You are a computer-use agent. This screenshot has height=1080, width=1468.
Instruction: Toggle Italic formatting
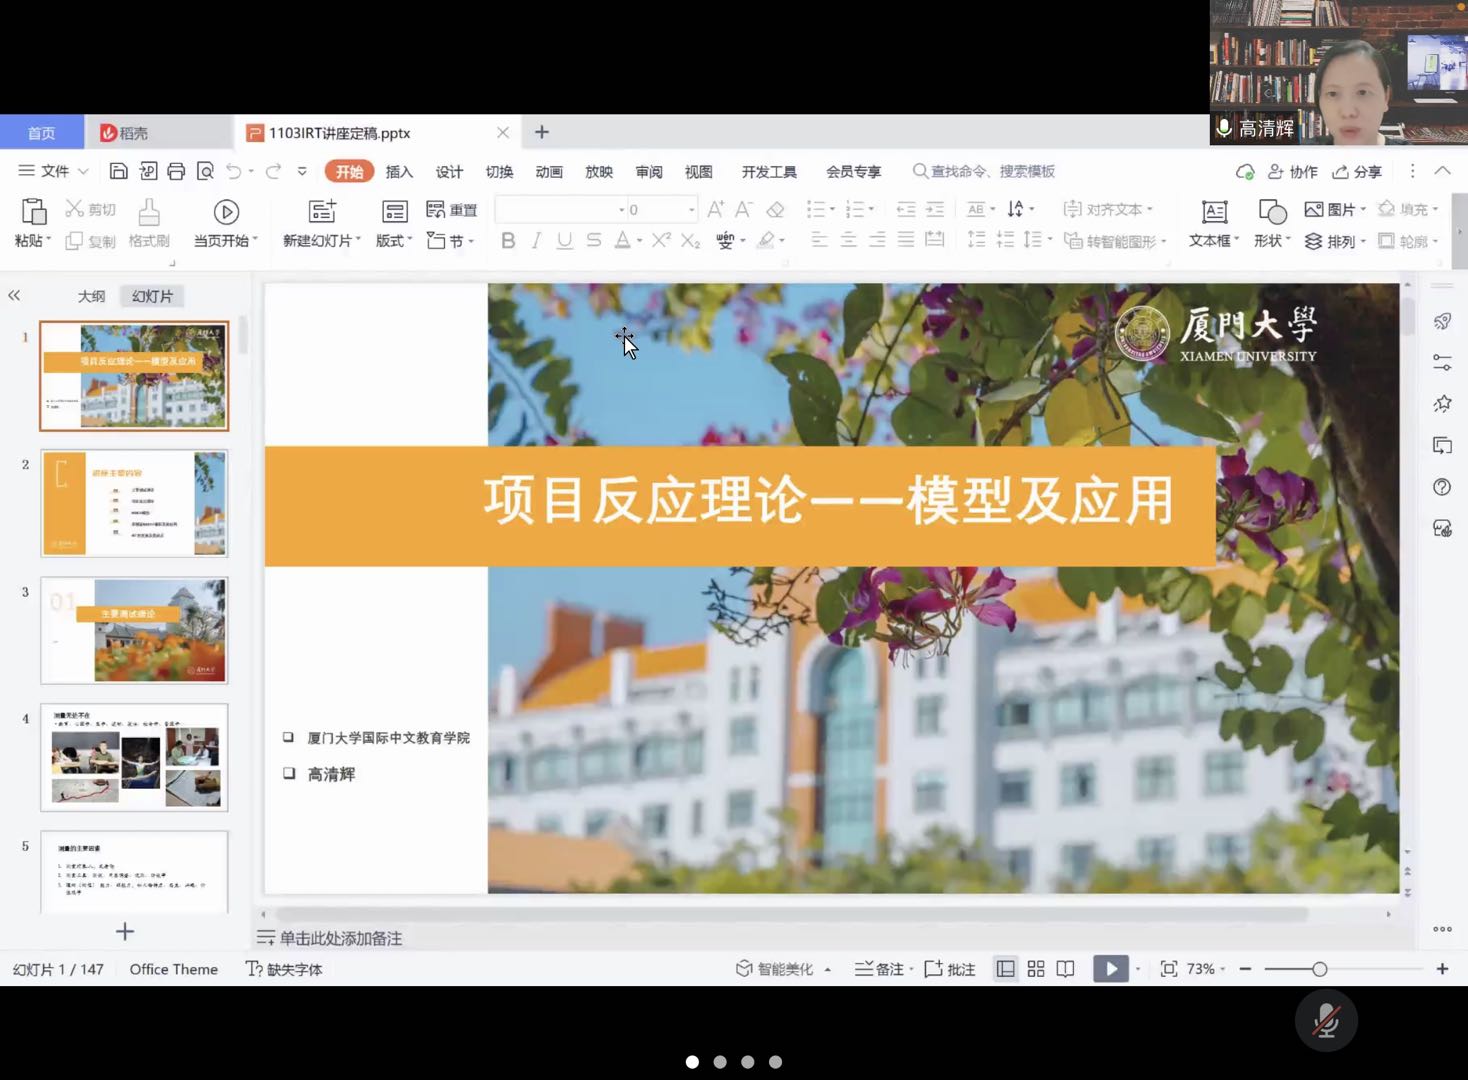tap(536, 240)
